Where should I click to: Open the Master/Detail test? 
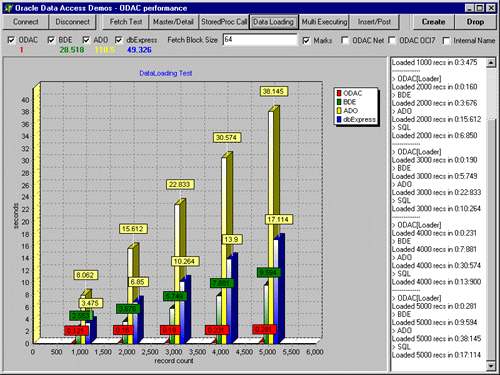pos(173,22)
